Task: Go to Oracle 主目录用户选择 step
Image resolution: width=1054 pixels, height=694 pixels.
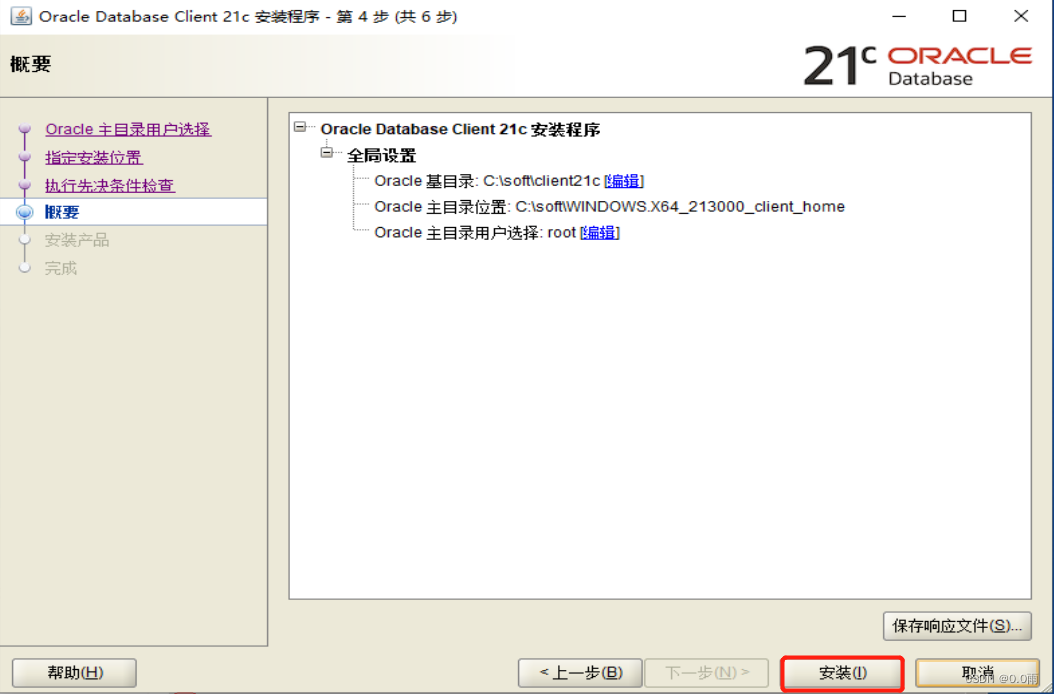Action: tap(128, 129)
